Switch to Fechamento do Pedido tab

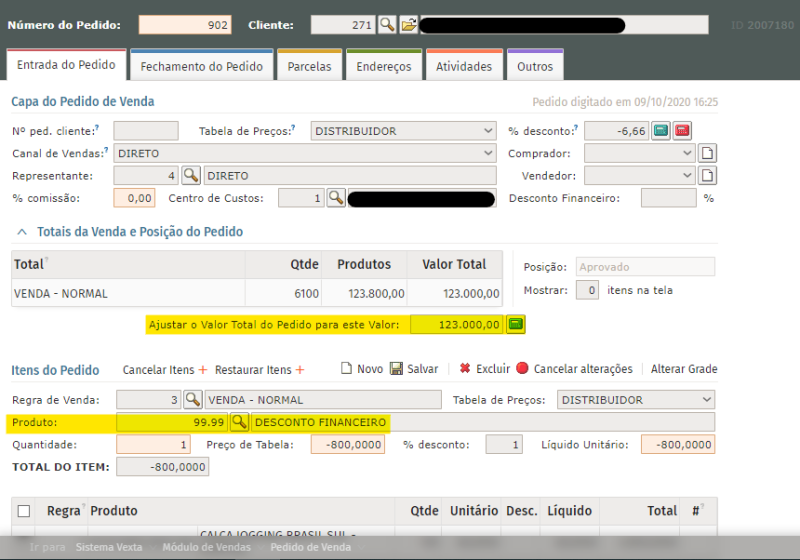(201, 67)
